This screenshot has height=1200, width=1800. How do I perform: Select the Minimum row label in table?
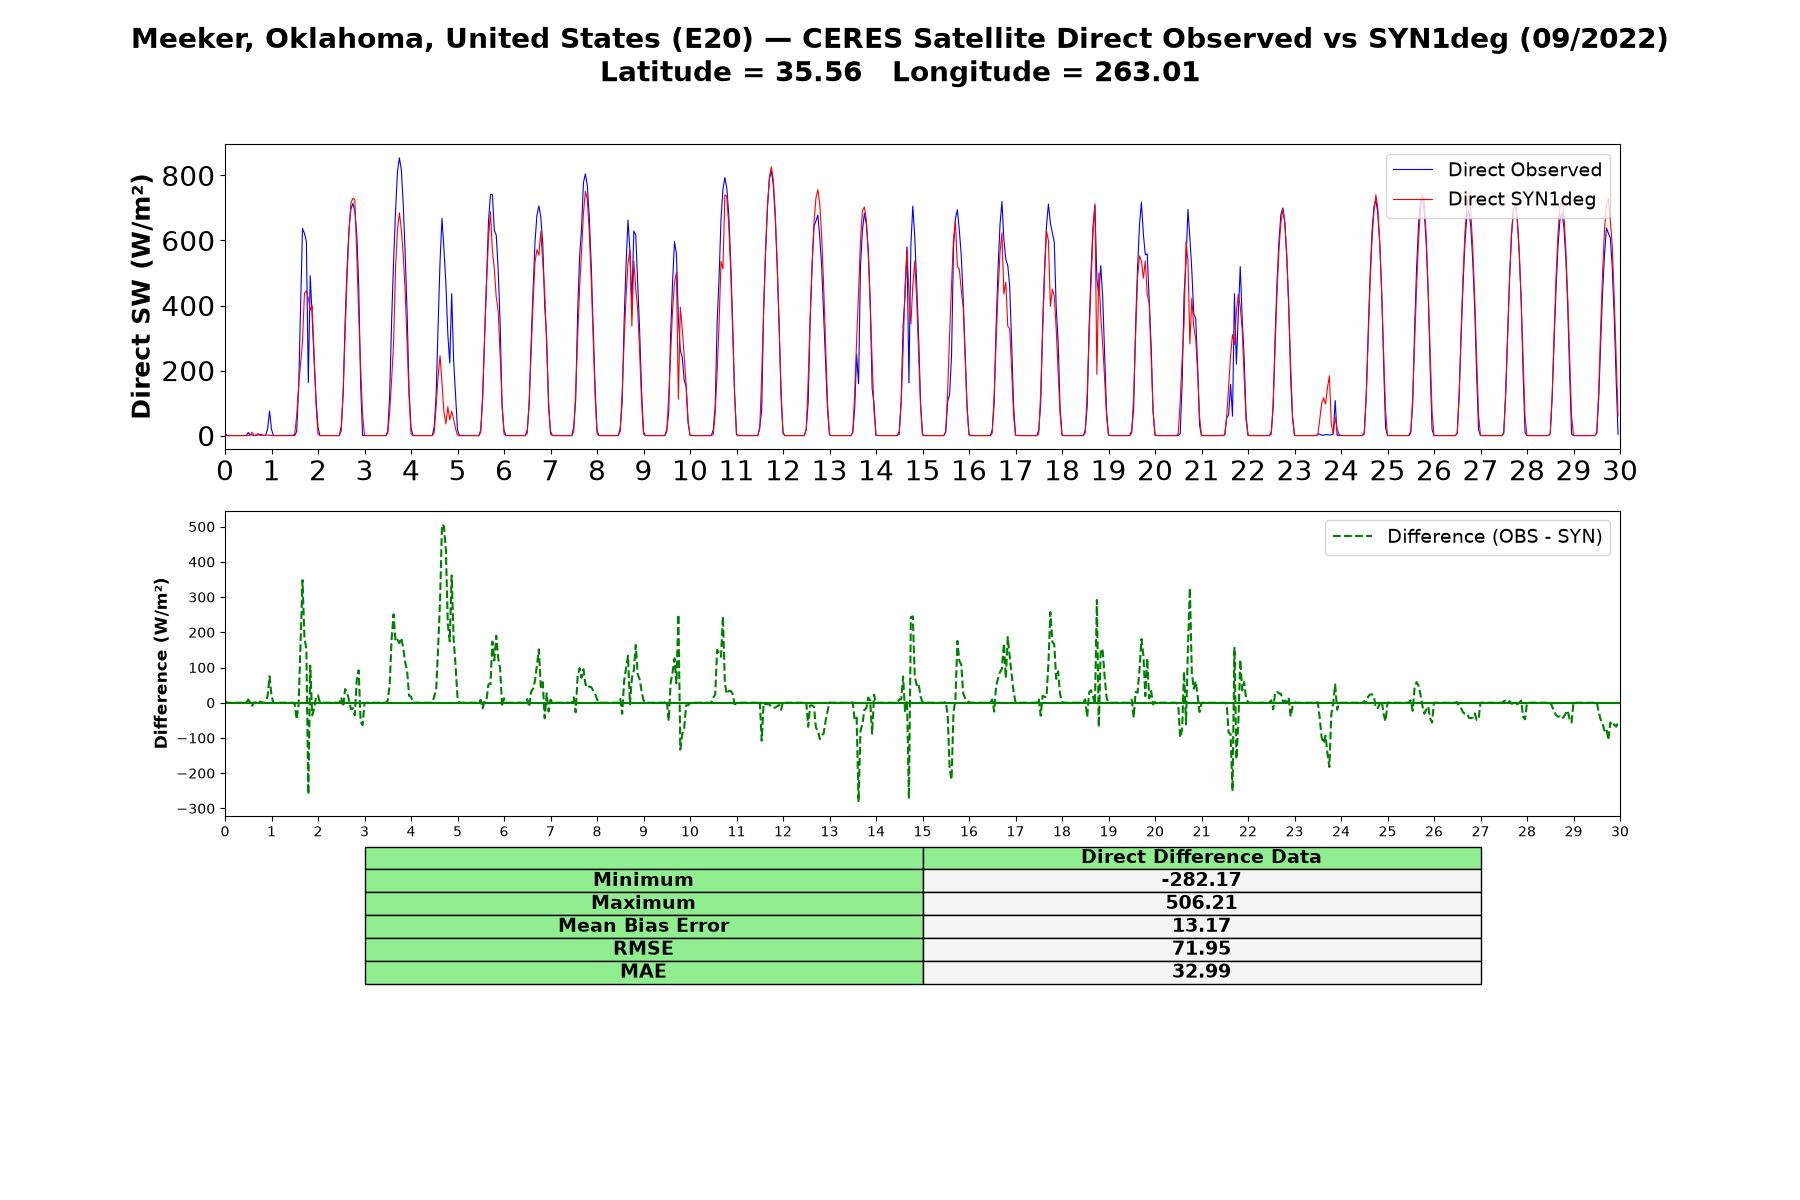tap(644, 880)
